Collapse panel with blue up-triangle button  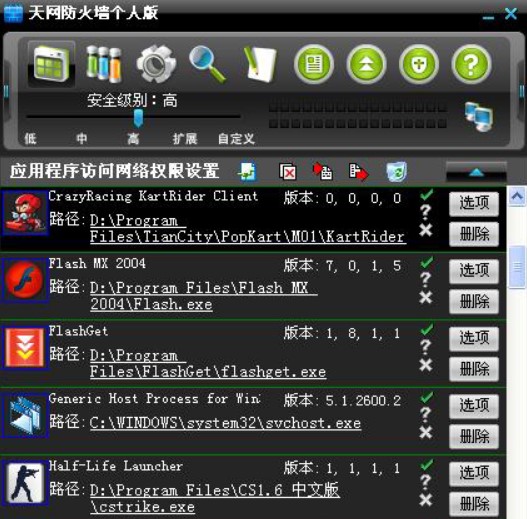(x=476, y=172)
